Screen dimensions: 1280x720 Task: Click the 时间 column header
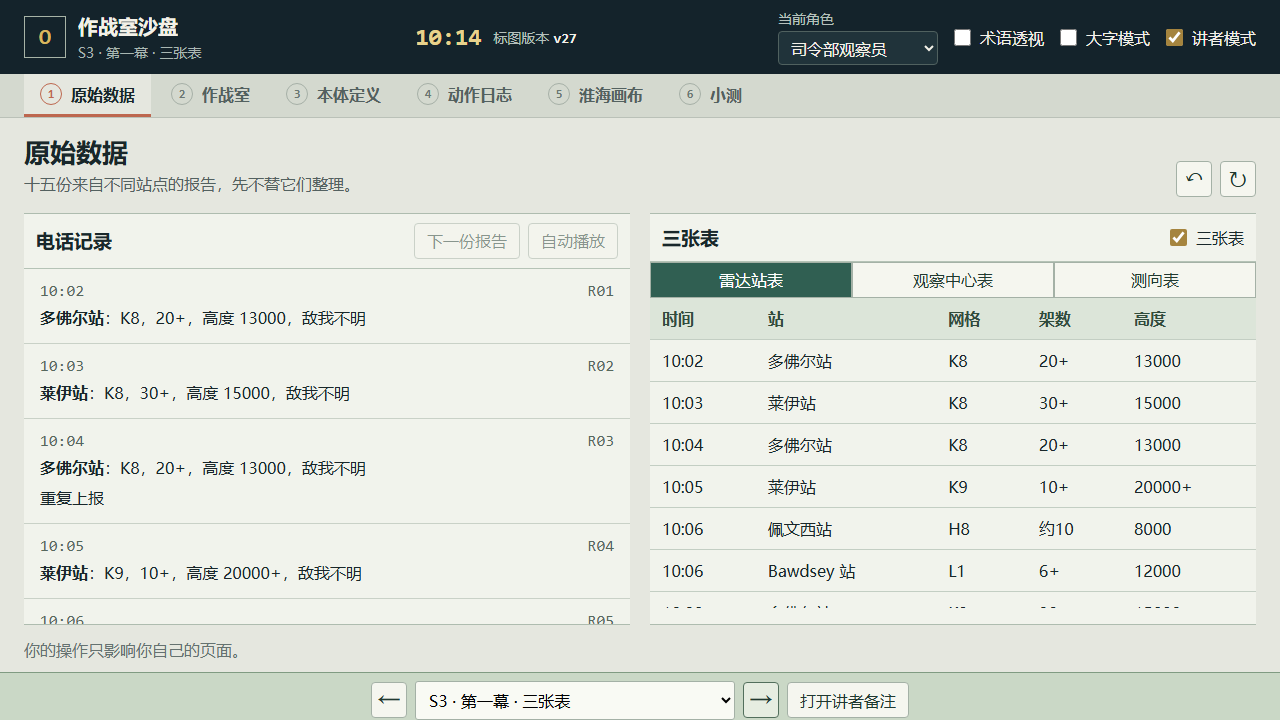pos(678,319)
